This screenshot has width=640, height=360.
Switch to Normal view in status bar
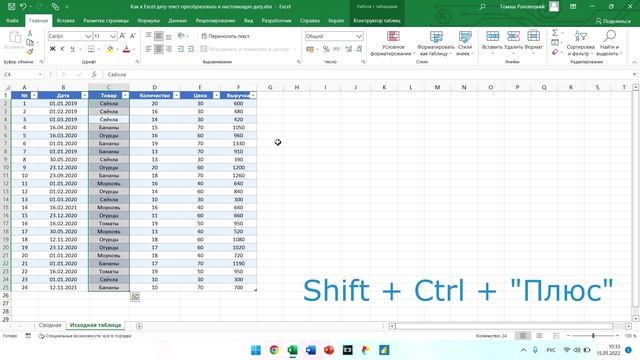point(523,336)
